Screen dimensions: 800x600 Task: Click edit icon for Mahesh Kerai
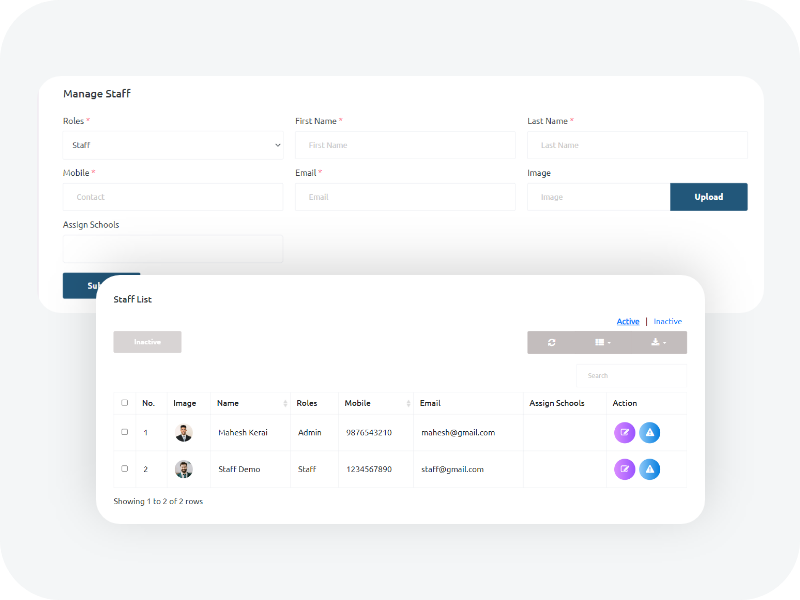click(x=624, y=433)
